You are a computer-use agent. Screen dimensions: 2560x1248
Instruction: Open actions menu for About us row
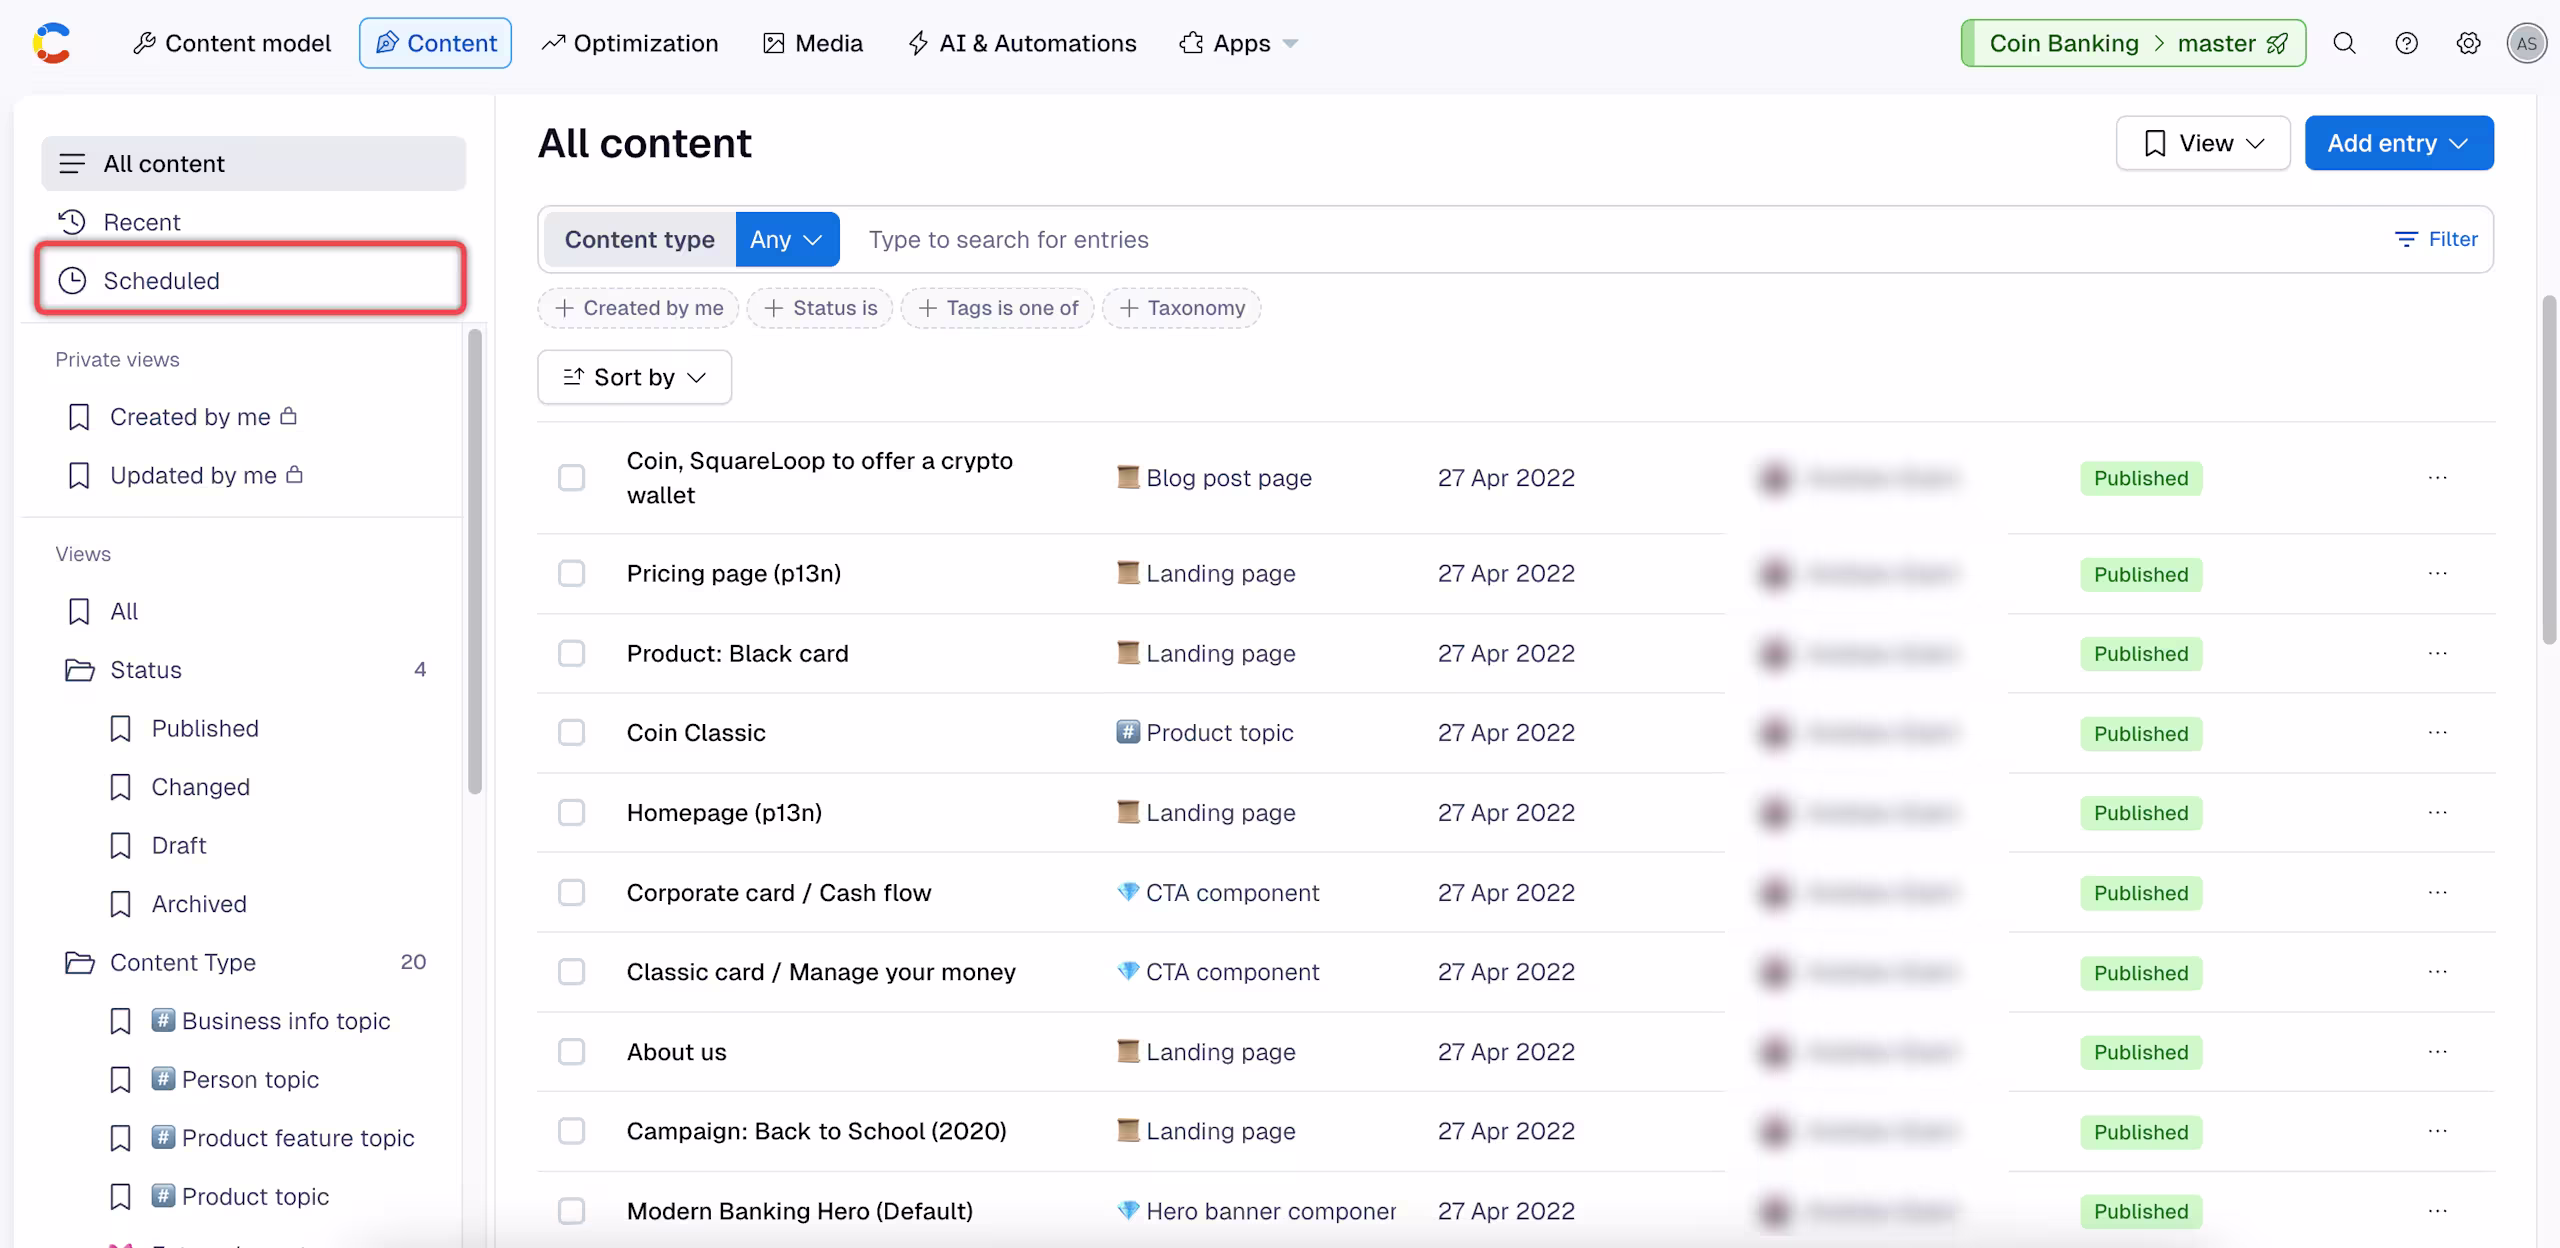[2437, 1051]
